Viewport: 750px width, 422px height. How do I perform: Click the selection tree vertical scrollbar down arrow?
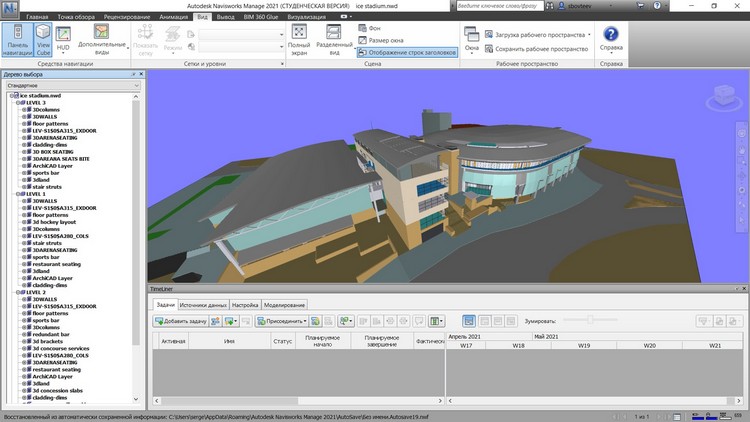tap(136, 399)
